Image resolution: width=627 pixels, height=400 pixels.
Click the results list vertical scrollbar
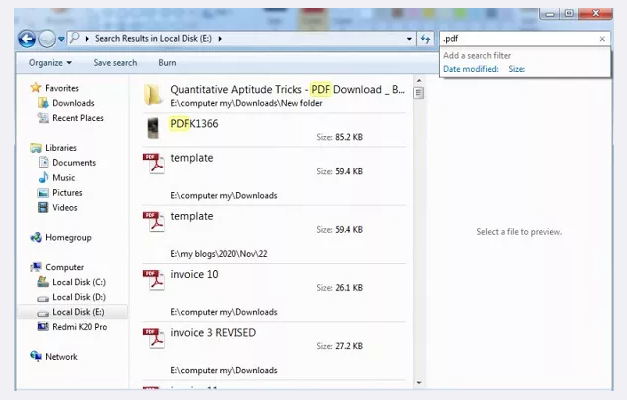(418, 200)
